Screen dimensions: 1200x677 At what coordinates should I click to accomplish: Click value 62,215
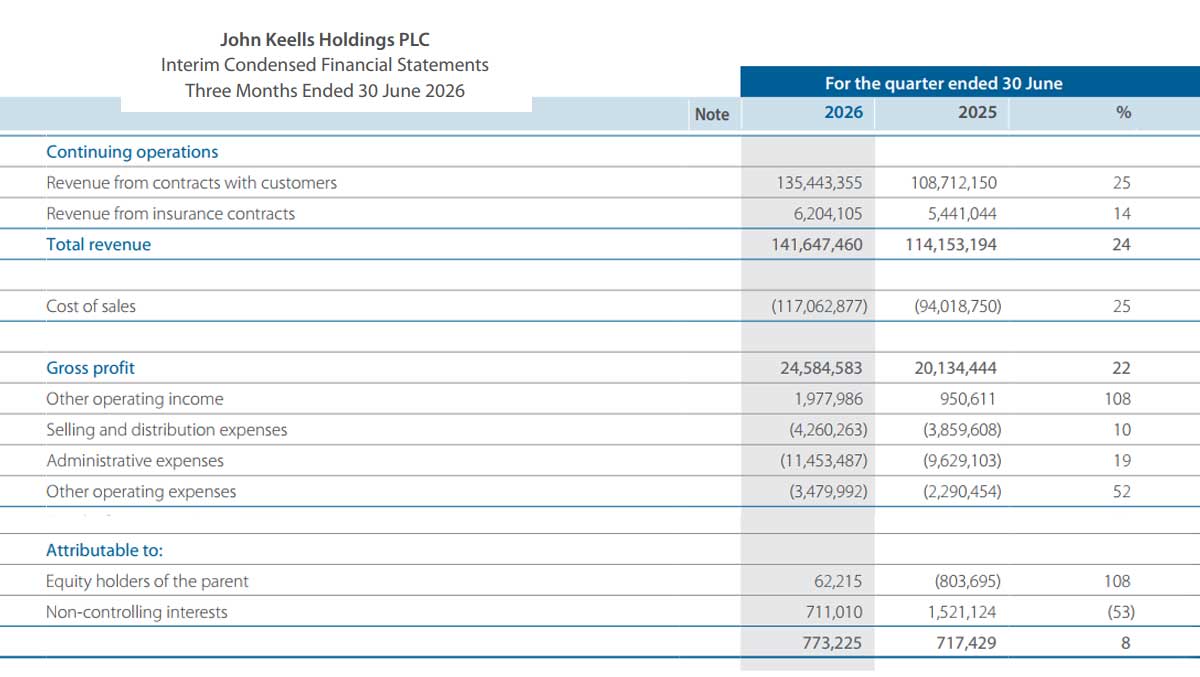[839, 581]
